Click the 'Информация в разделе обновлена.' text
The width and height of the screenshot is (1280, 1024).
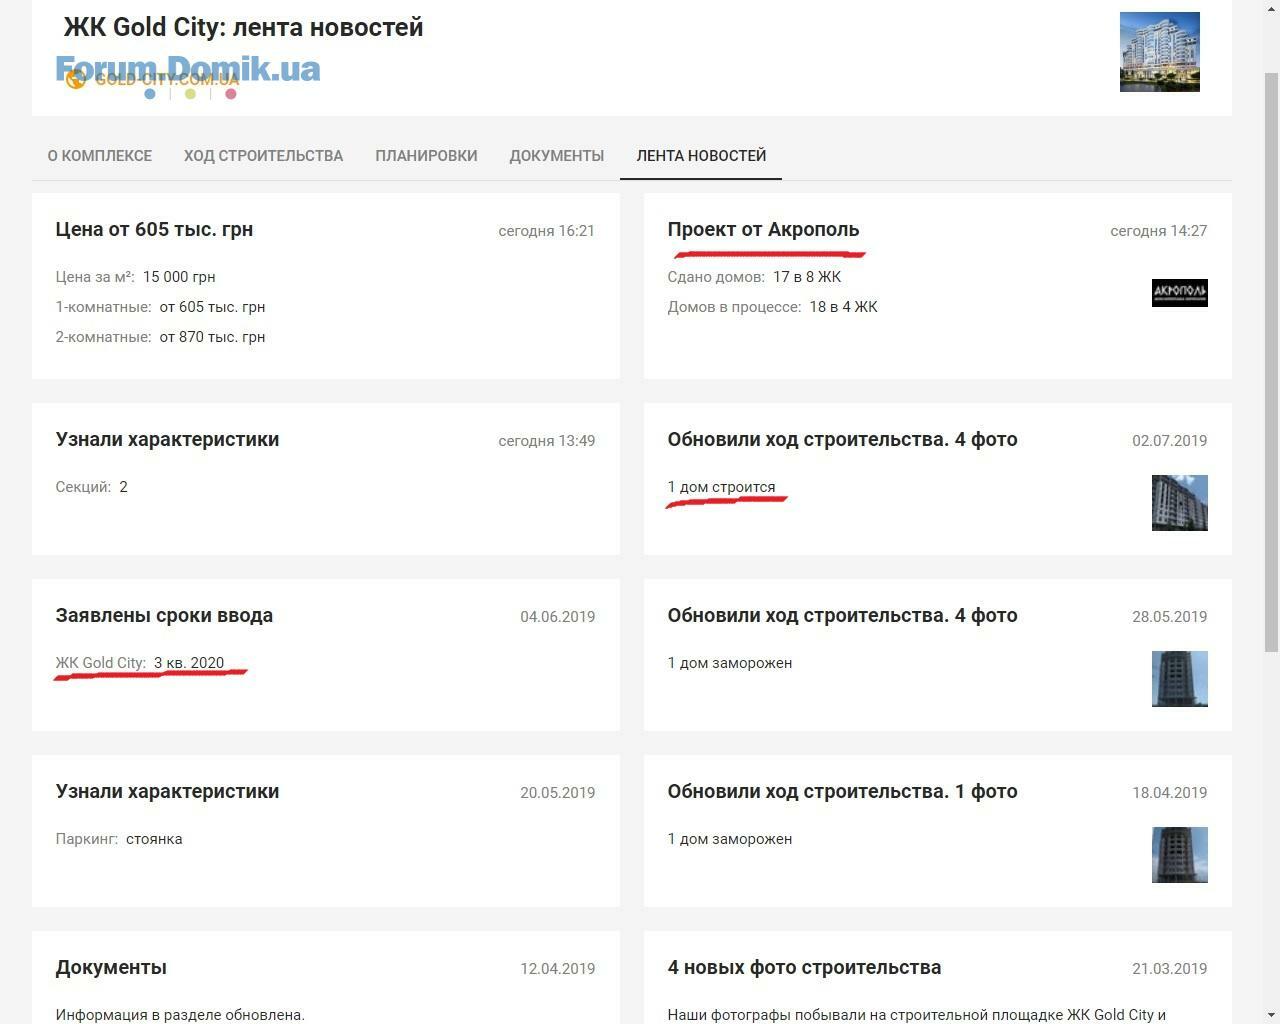[x=180, y=1015]
